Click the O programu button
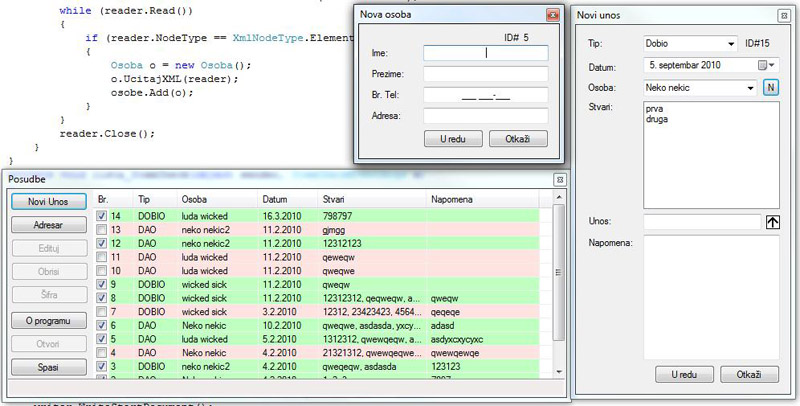 (x=48, y=321)
